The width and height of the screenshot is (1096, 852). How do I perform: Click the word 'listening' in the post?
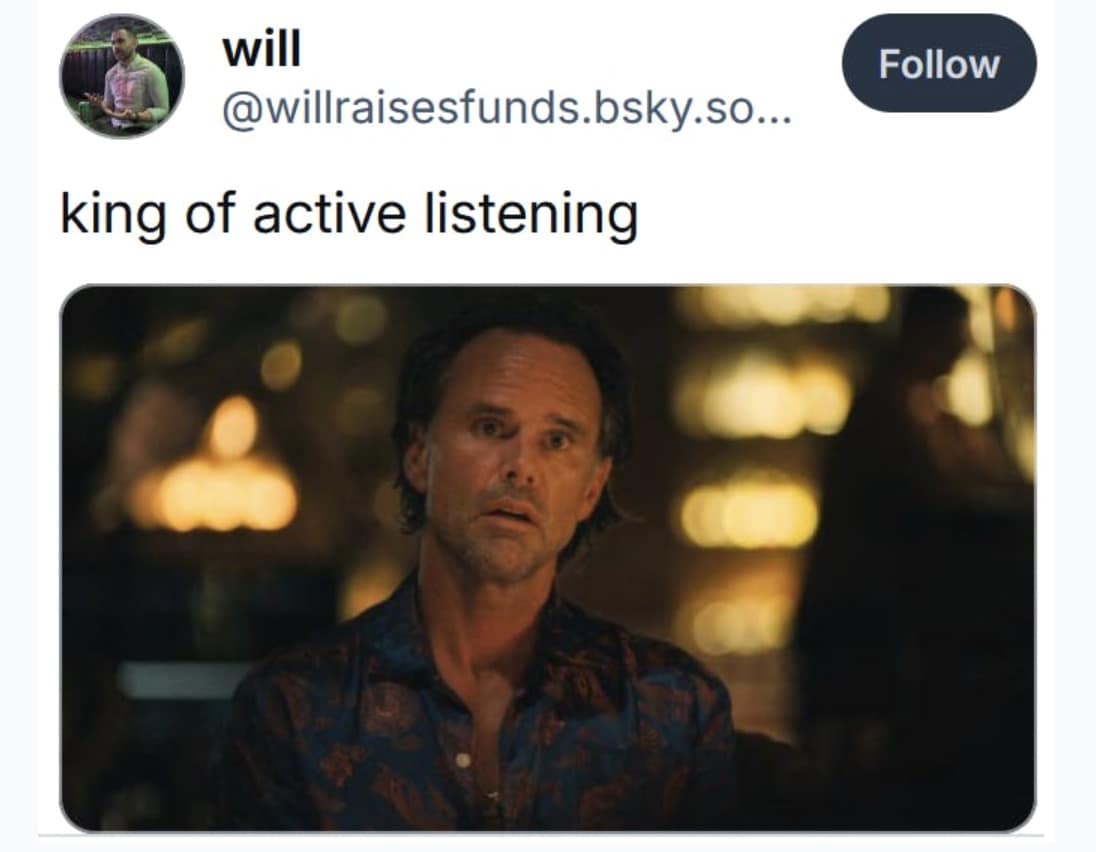[x=532, y=214]
